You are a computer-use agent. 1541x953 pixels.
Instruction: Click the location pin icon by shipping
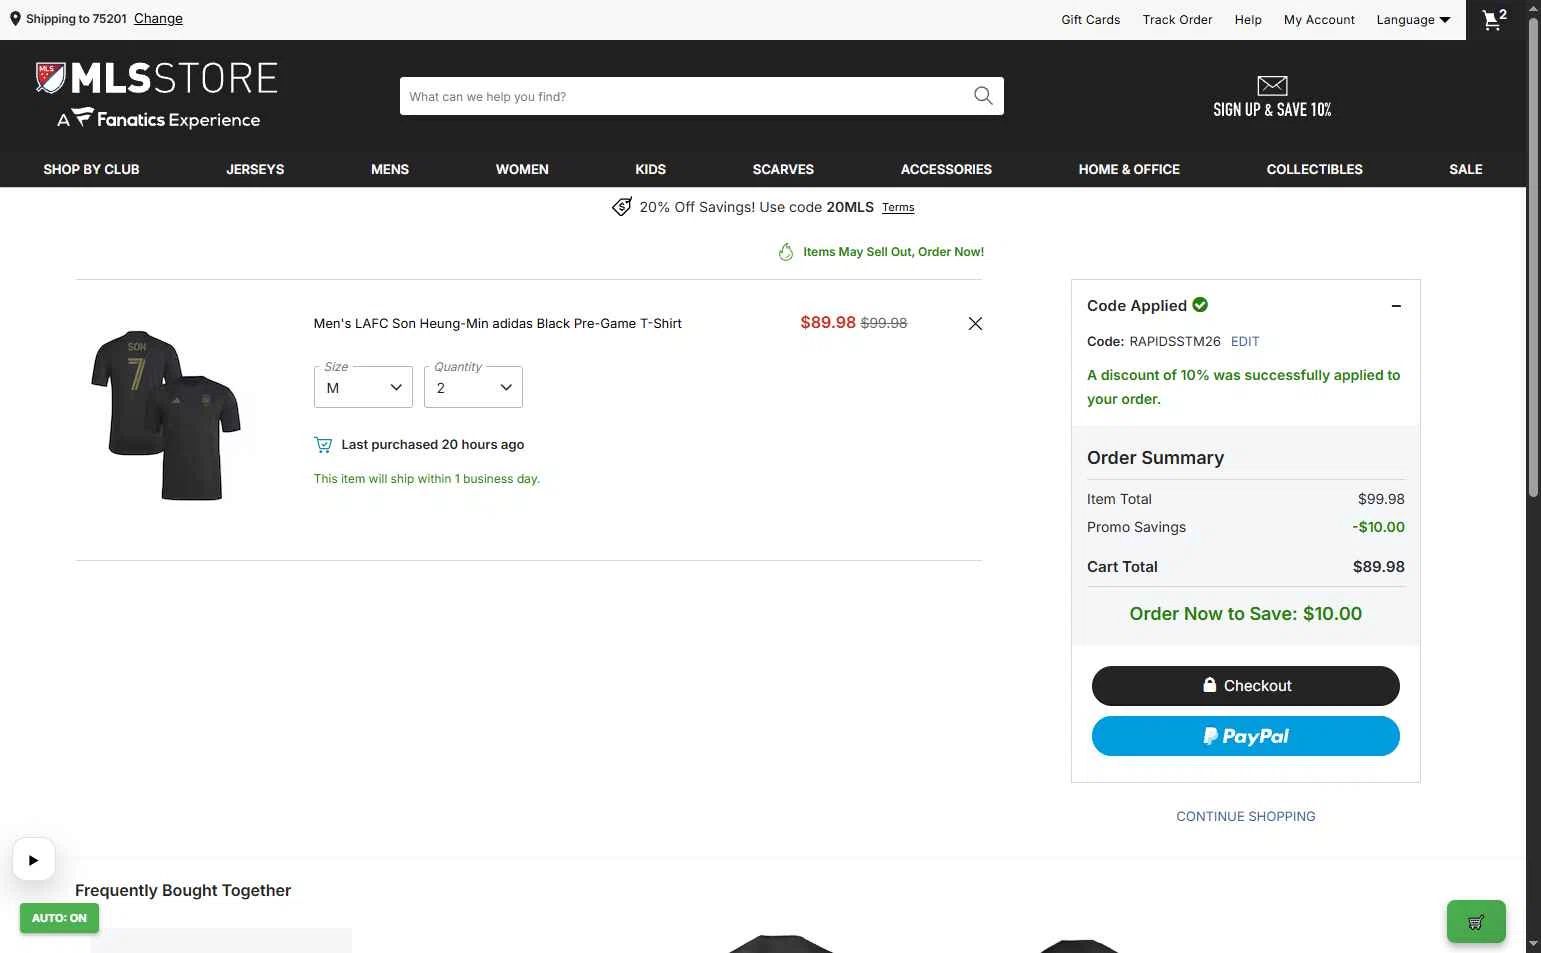pos(15,19)
